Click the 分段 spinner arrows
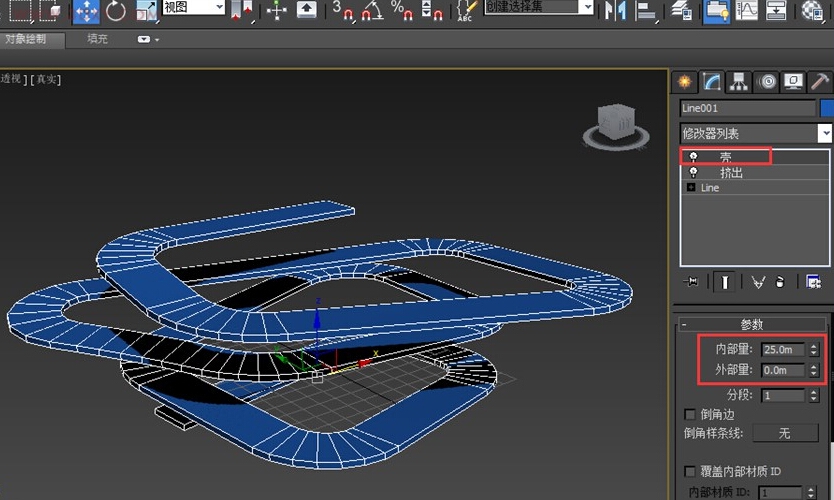This screenshot has width=834, height=500. (813, 395)
